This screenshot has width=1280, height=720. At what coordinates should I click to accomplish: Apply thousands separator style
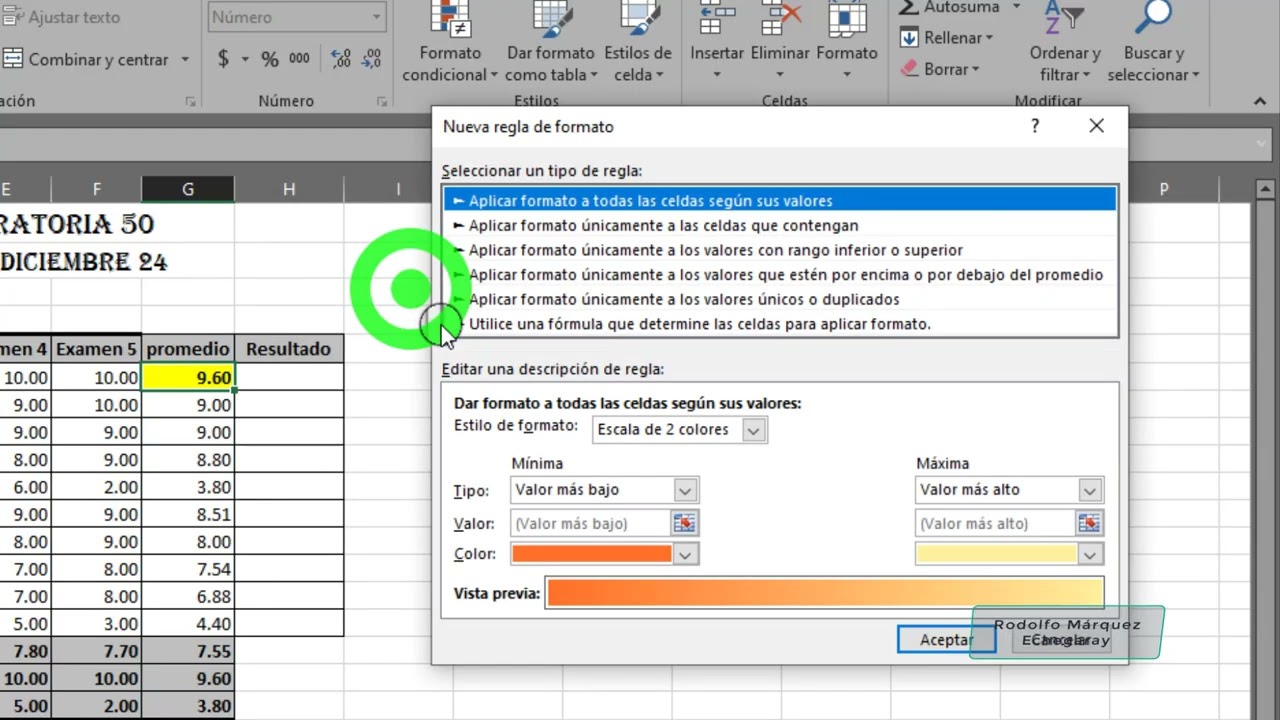(299, 59)
